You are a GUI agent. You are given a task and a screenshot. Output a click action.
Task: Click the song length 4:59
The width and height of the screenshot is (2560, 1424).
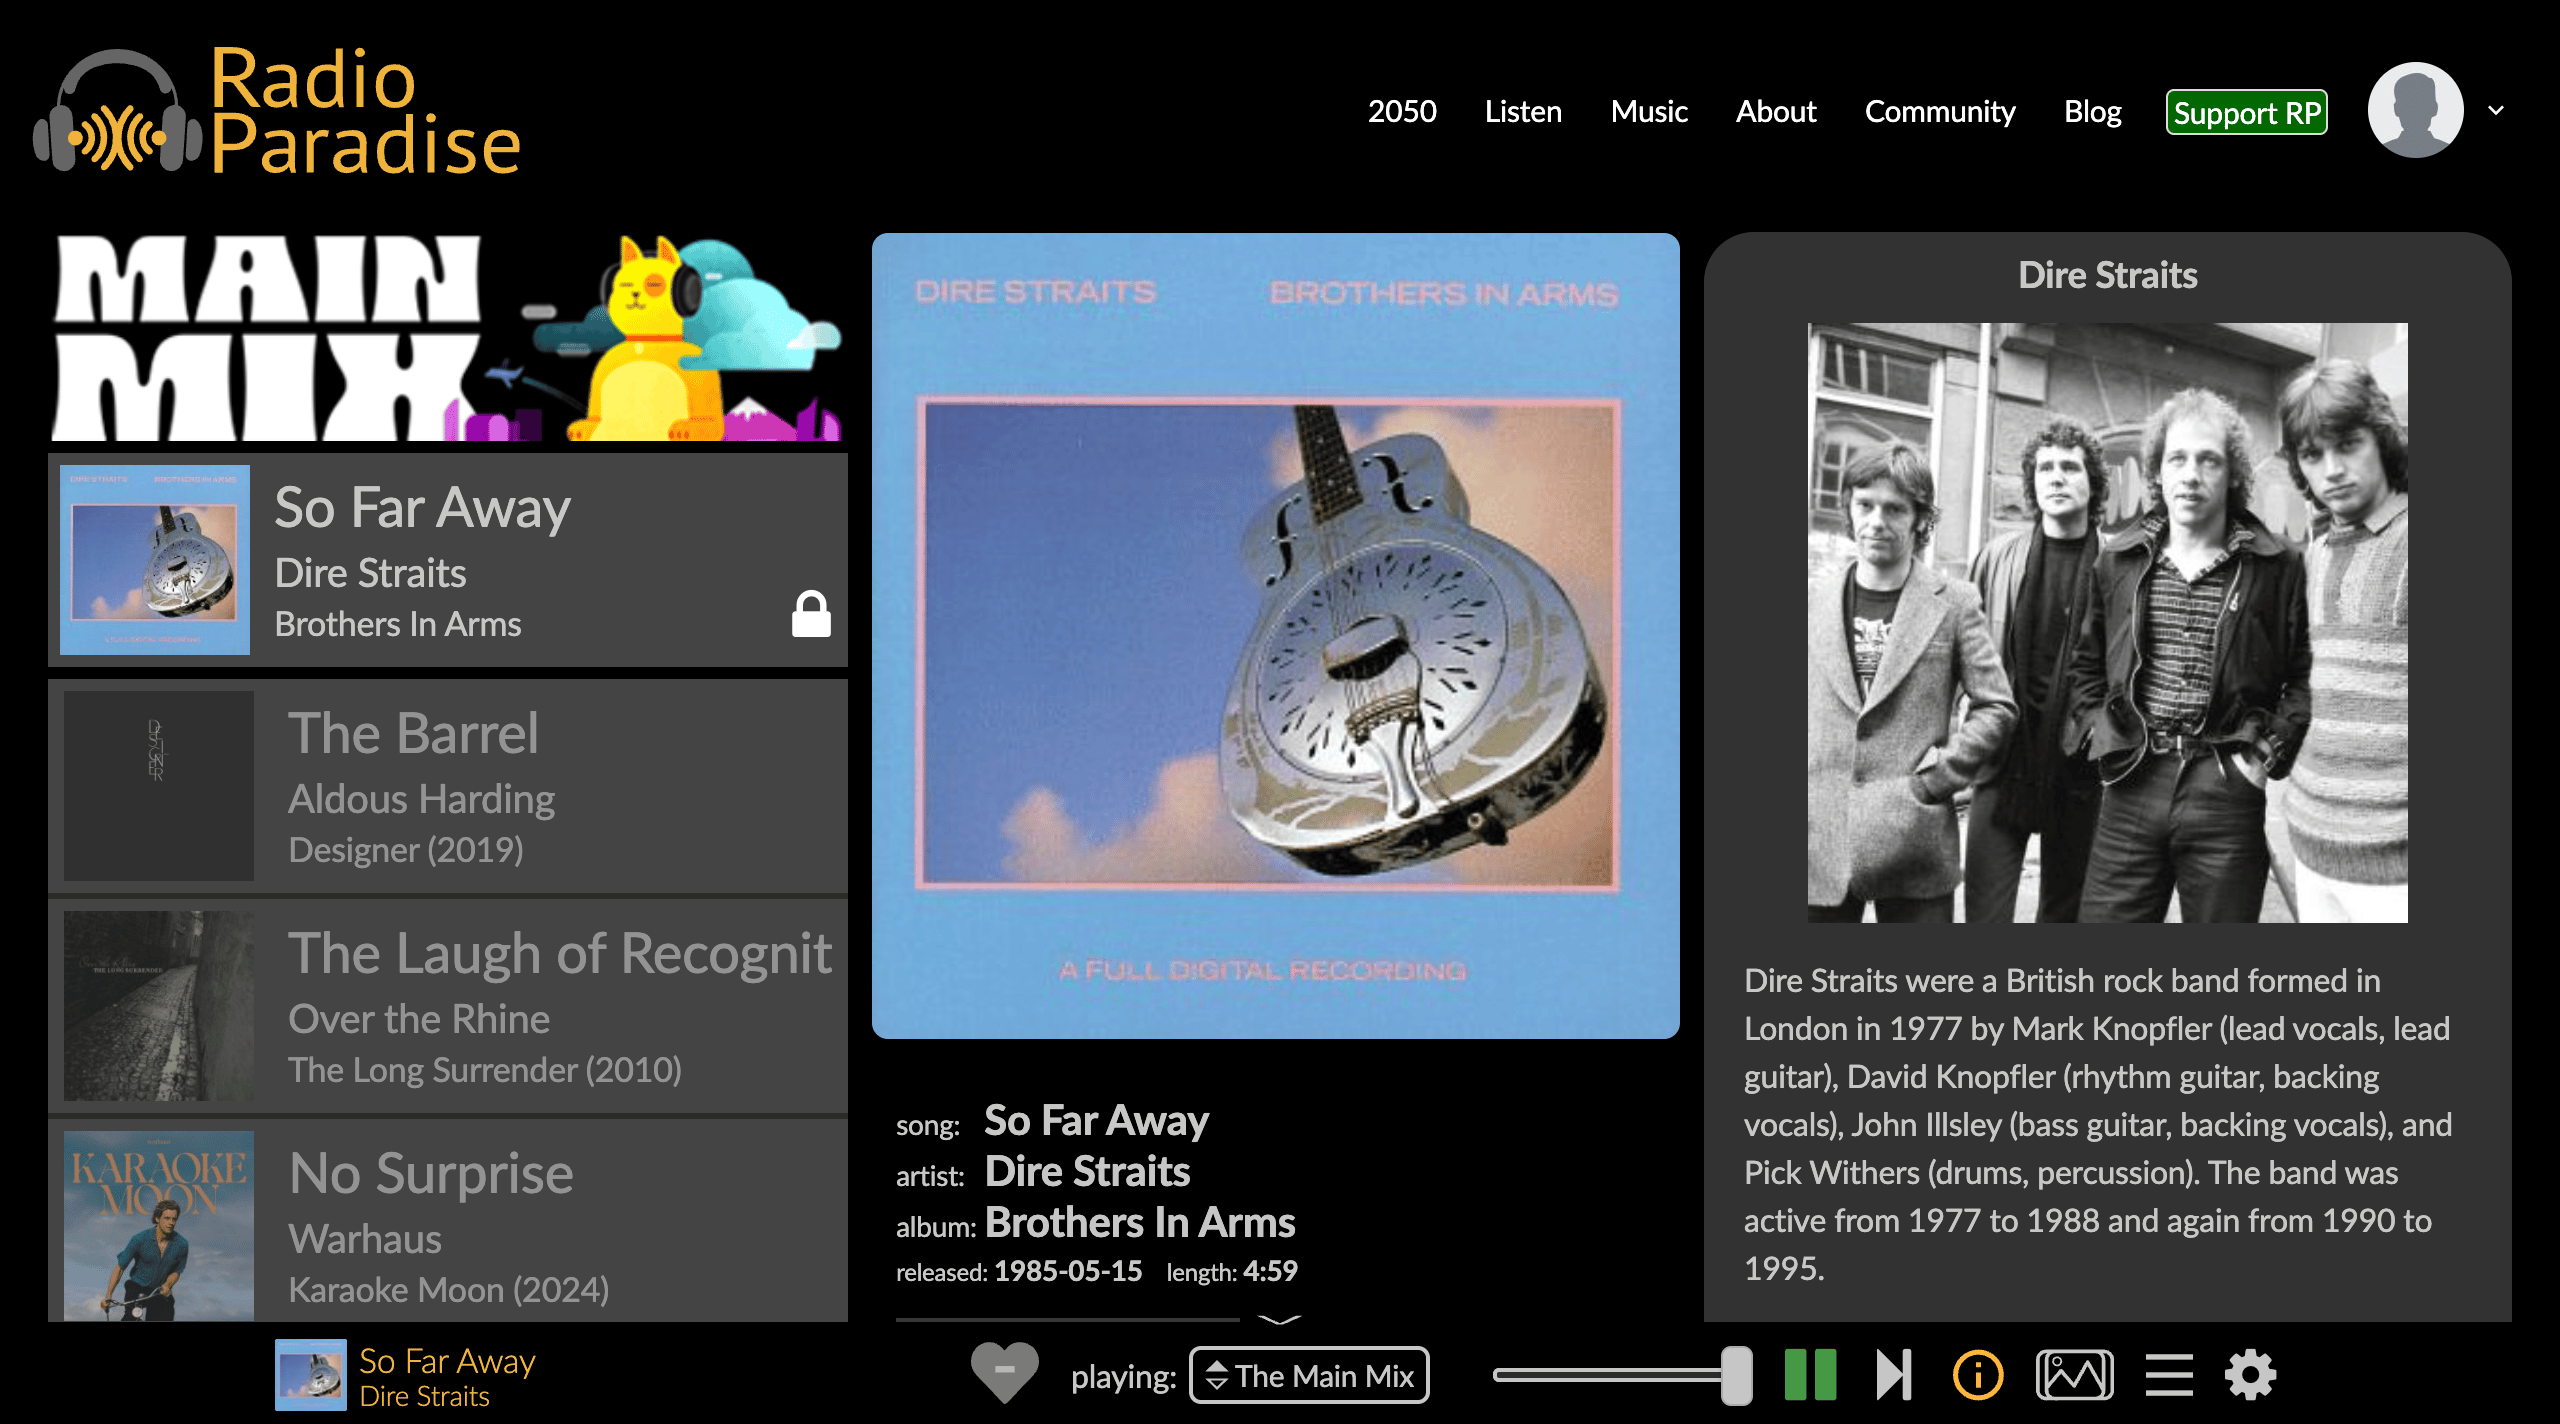click(1270, 1271)
